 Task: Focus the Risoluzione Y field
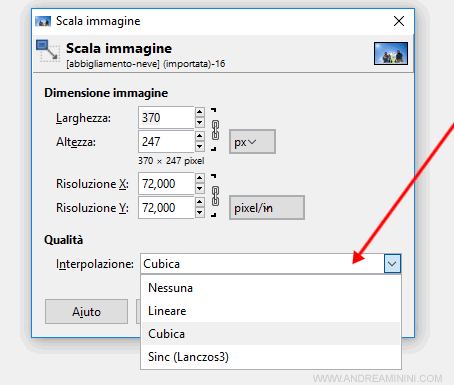166,207
